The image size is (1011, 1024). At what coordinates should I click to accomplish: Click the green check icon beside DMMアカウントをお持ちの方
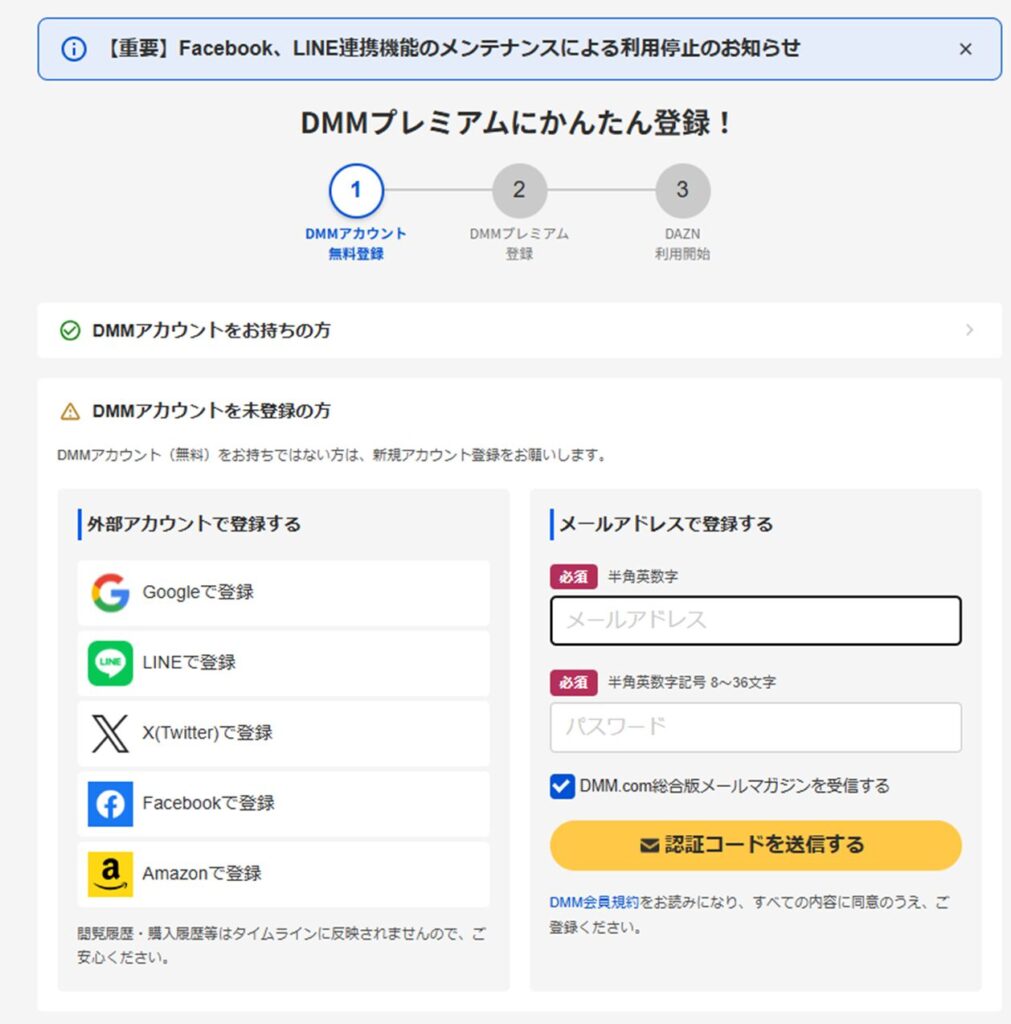71,330
